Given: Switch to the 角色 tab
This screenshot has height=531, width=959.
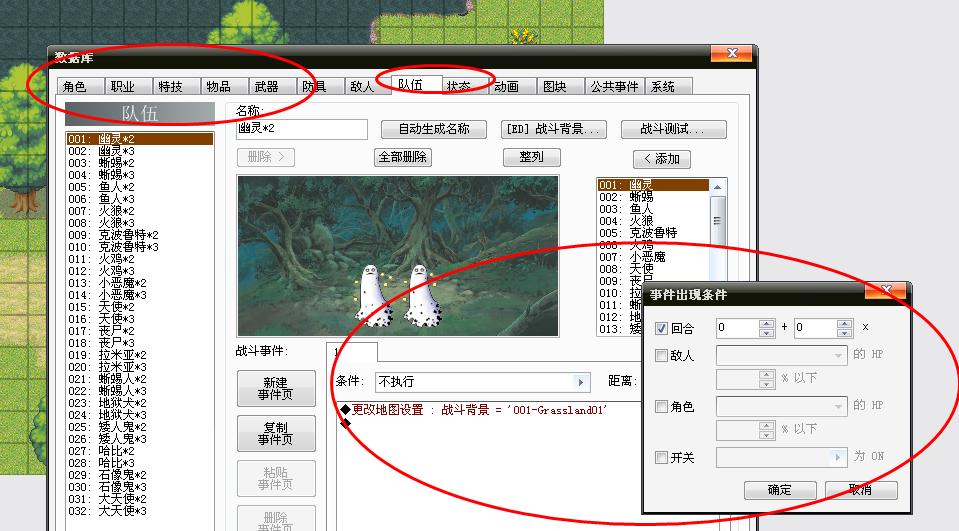Looking at the screenshot, I should coord(80,86).
